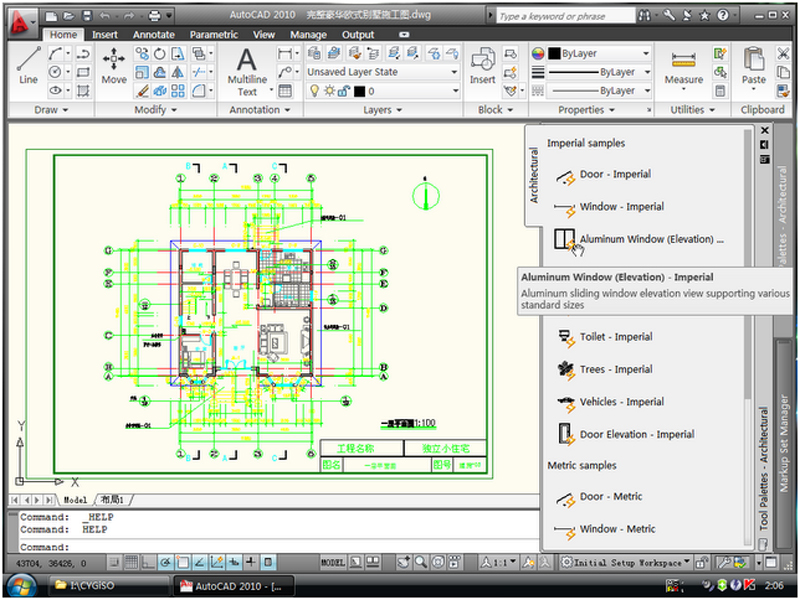Switch to the 布局1 layout tab
This screenshot has height=600, width=800.
(113, 500)
